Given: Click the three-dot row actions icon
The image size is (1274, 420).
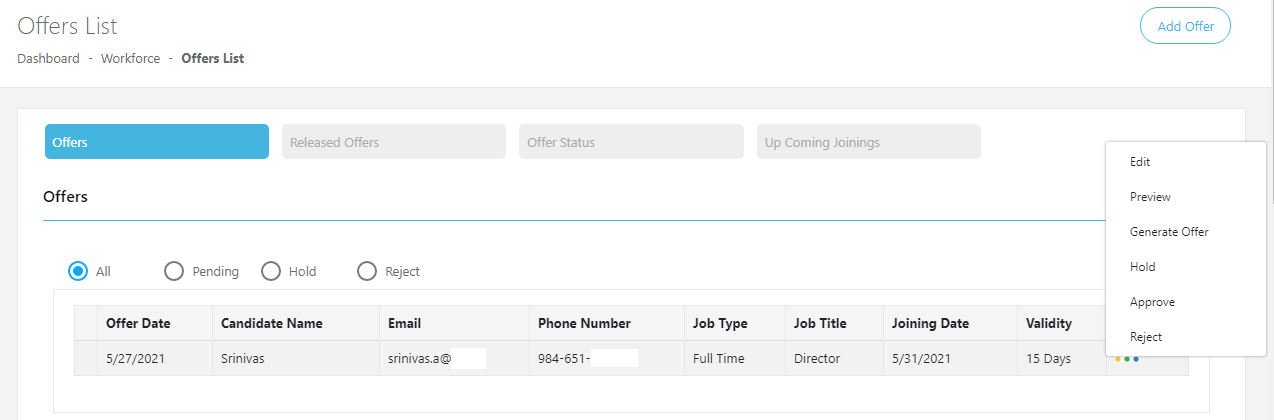Looking at the screenshot, I should pos(1127,358).
